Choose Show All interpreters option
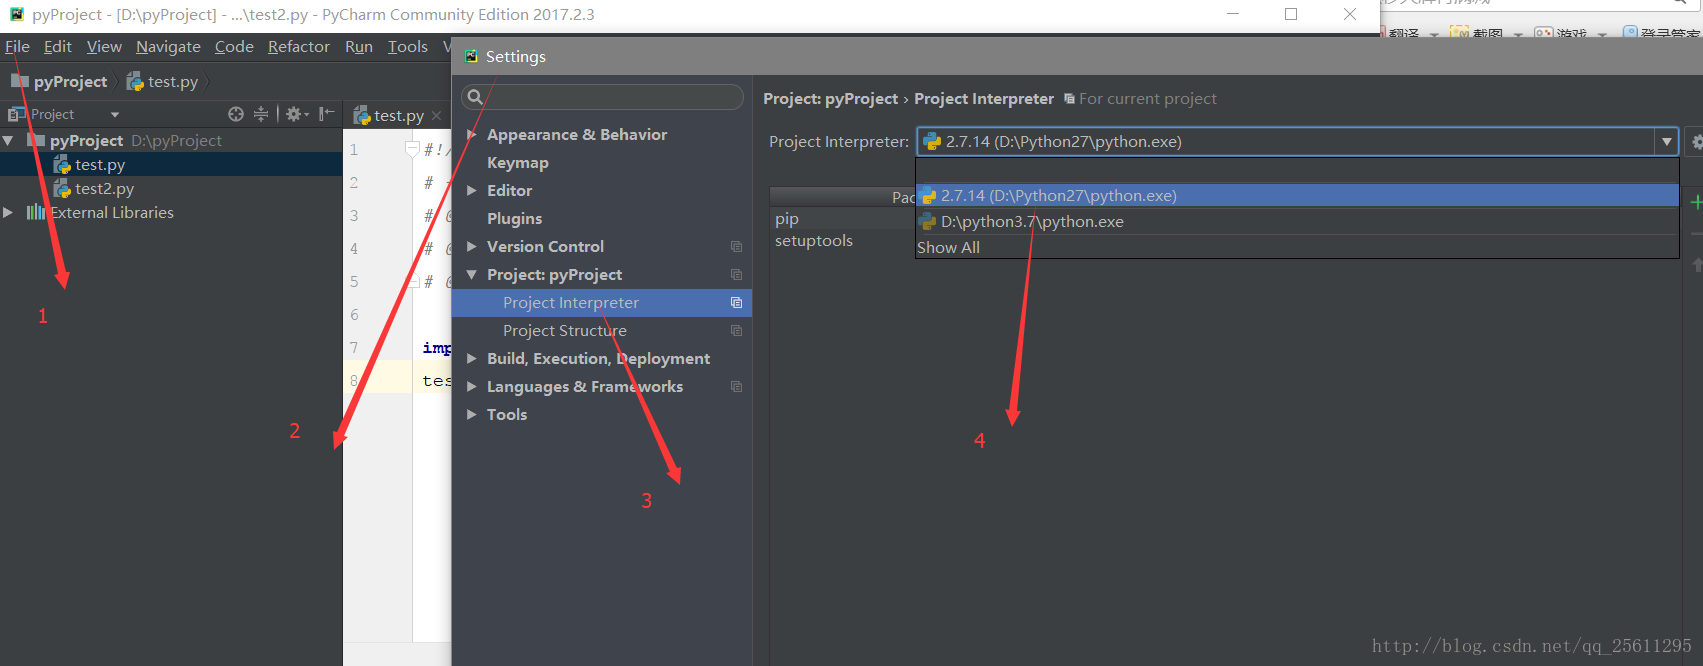This screenshot has width=1703, height=666. point(1297,248)
